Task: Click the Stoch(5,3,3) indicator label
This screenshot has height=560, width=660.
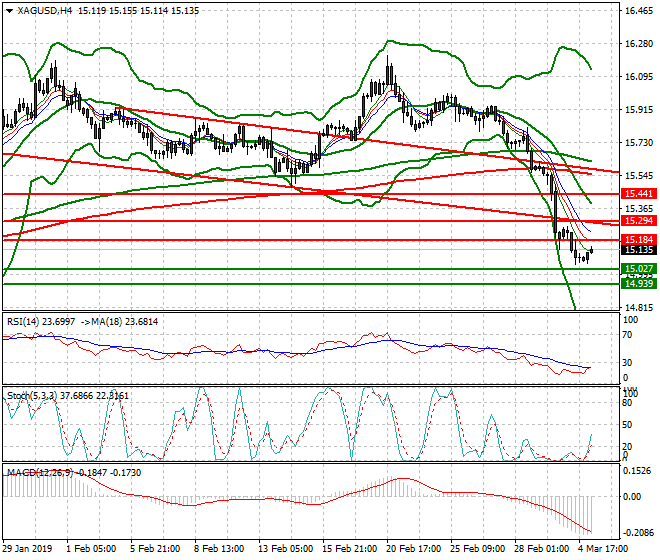Action: pos(32,396)
